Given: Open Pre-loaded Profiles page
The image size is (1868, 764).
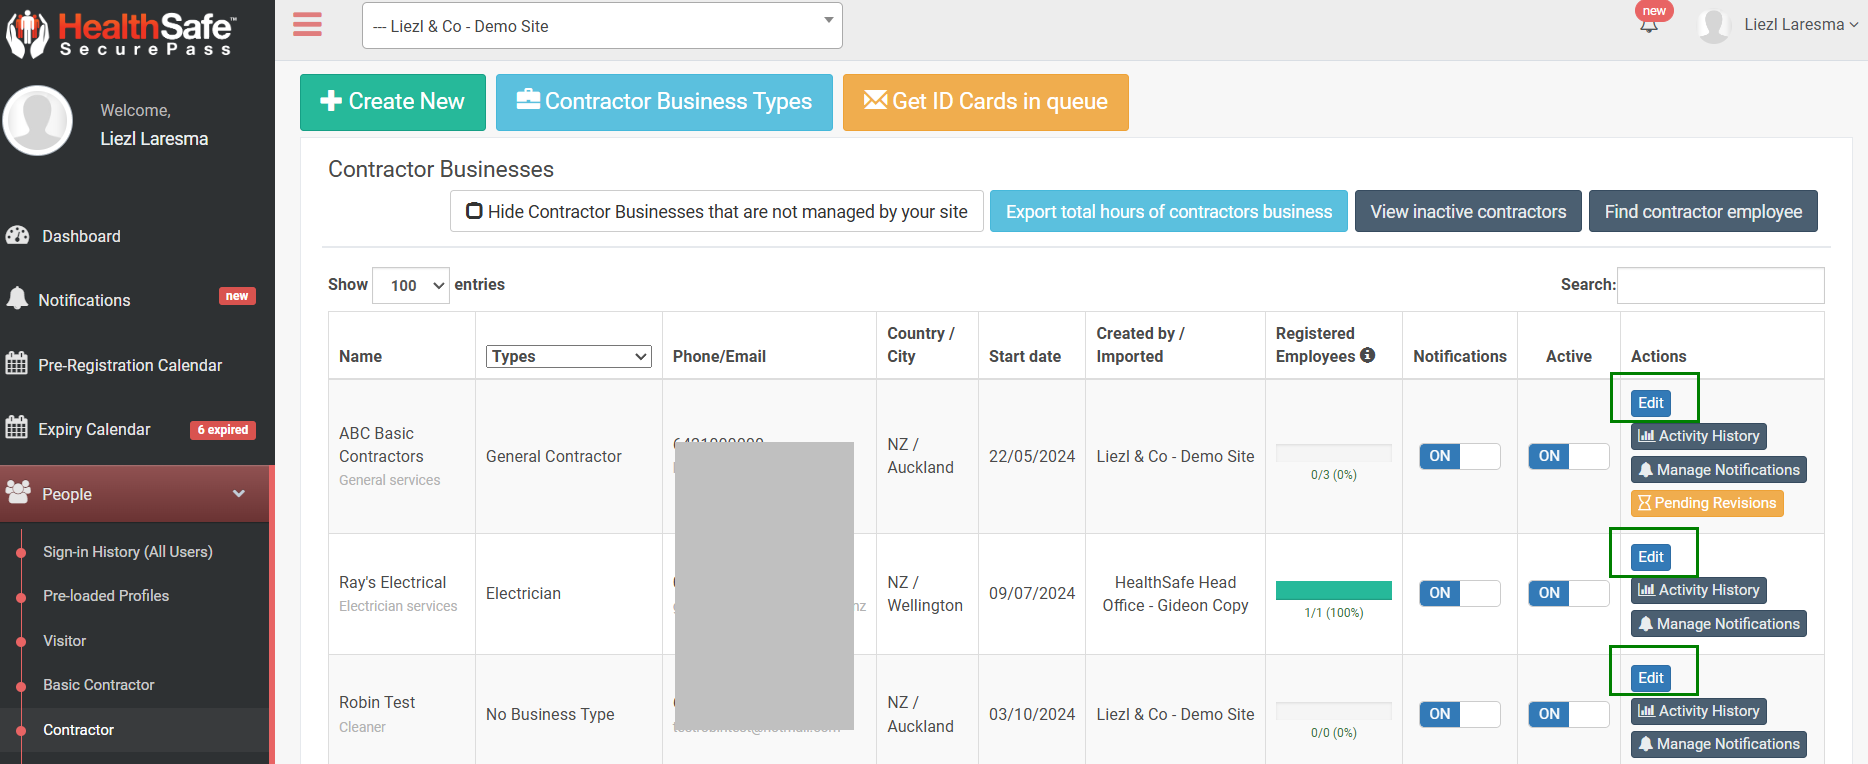Looking at the screenshot, I should 106,596.
